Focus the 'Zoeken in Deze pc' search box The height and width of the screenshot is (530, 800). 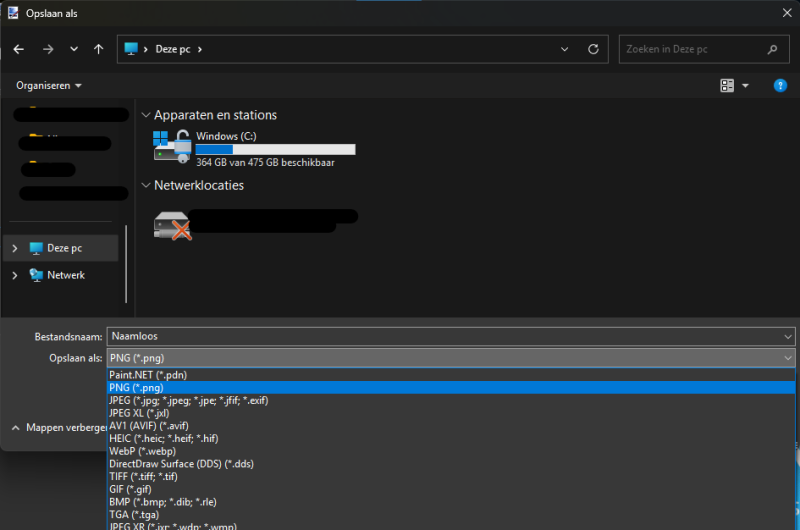pyautogui.click(x=704, y=49)
